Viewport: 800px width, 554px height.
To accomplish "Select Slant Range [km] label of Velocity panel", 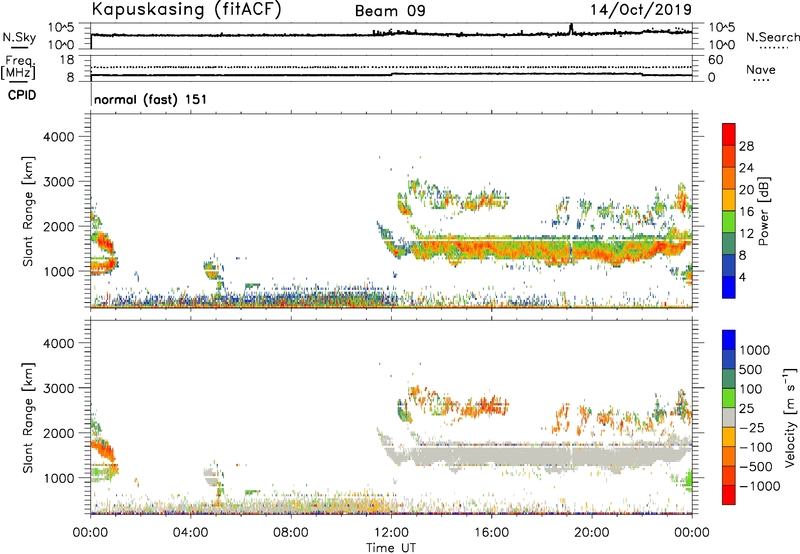I will (28, 418).
